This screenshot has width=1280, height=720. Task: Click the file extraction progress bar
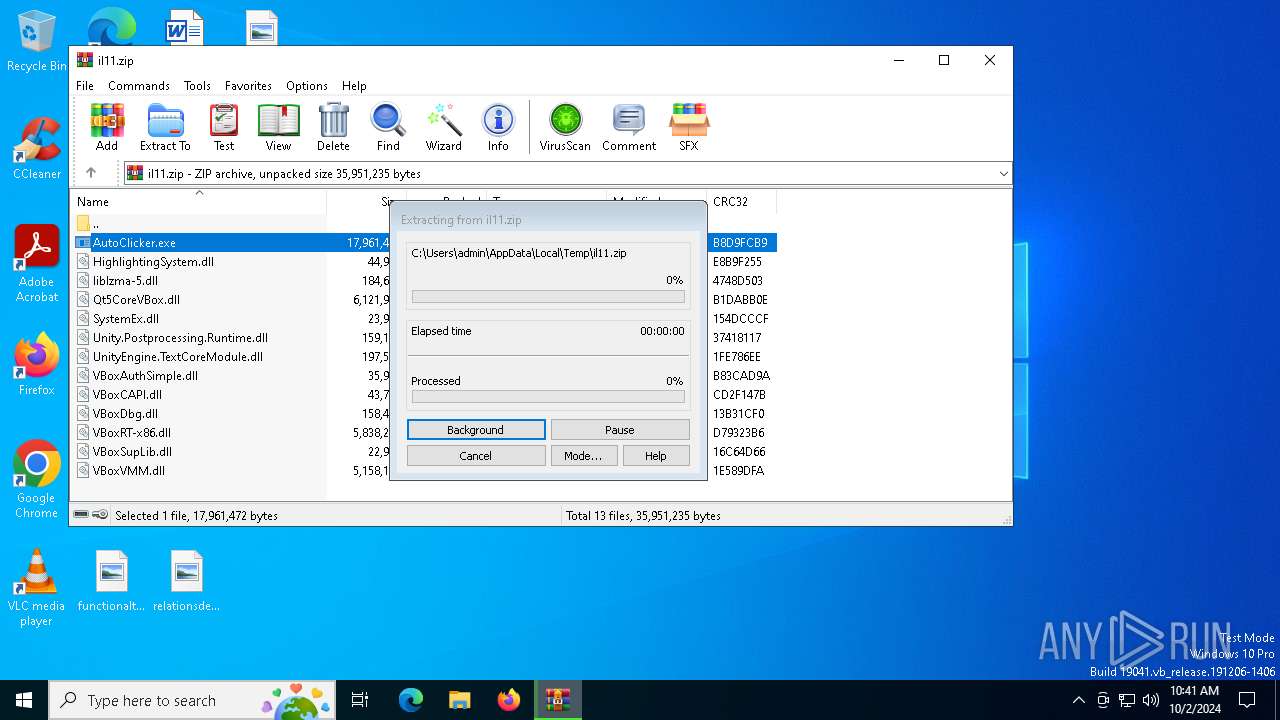548,297
